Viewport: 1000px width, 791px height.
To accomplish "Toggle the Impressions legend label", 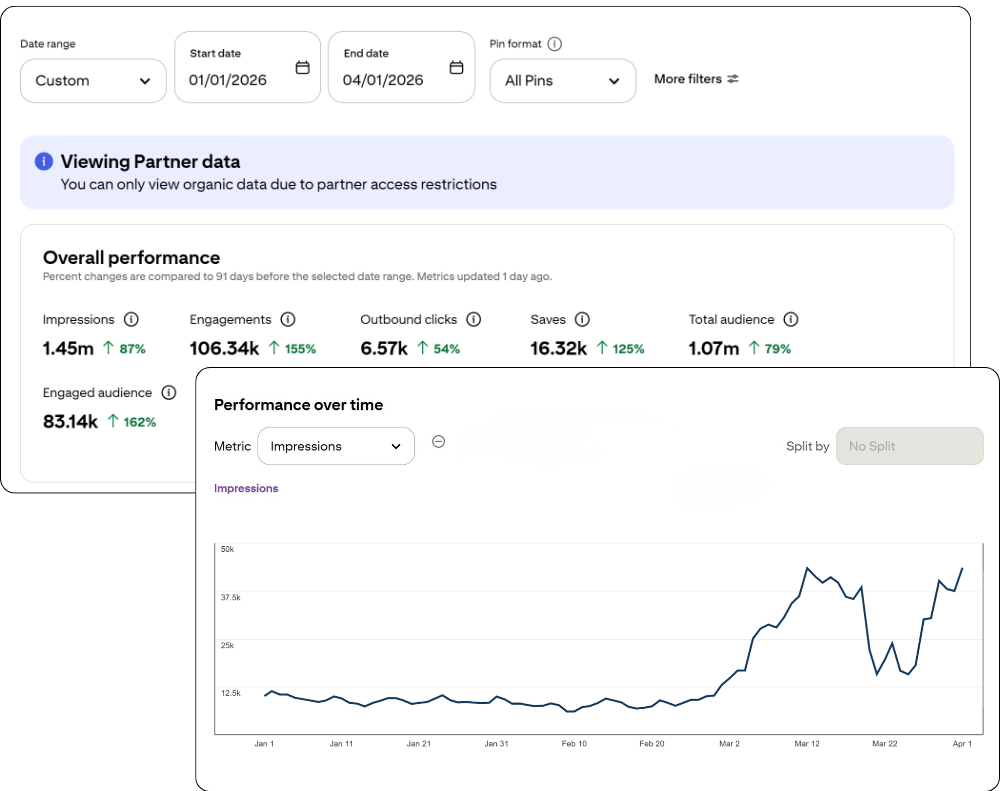I will point(245,487).
